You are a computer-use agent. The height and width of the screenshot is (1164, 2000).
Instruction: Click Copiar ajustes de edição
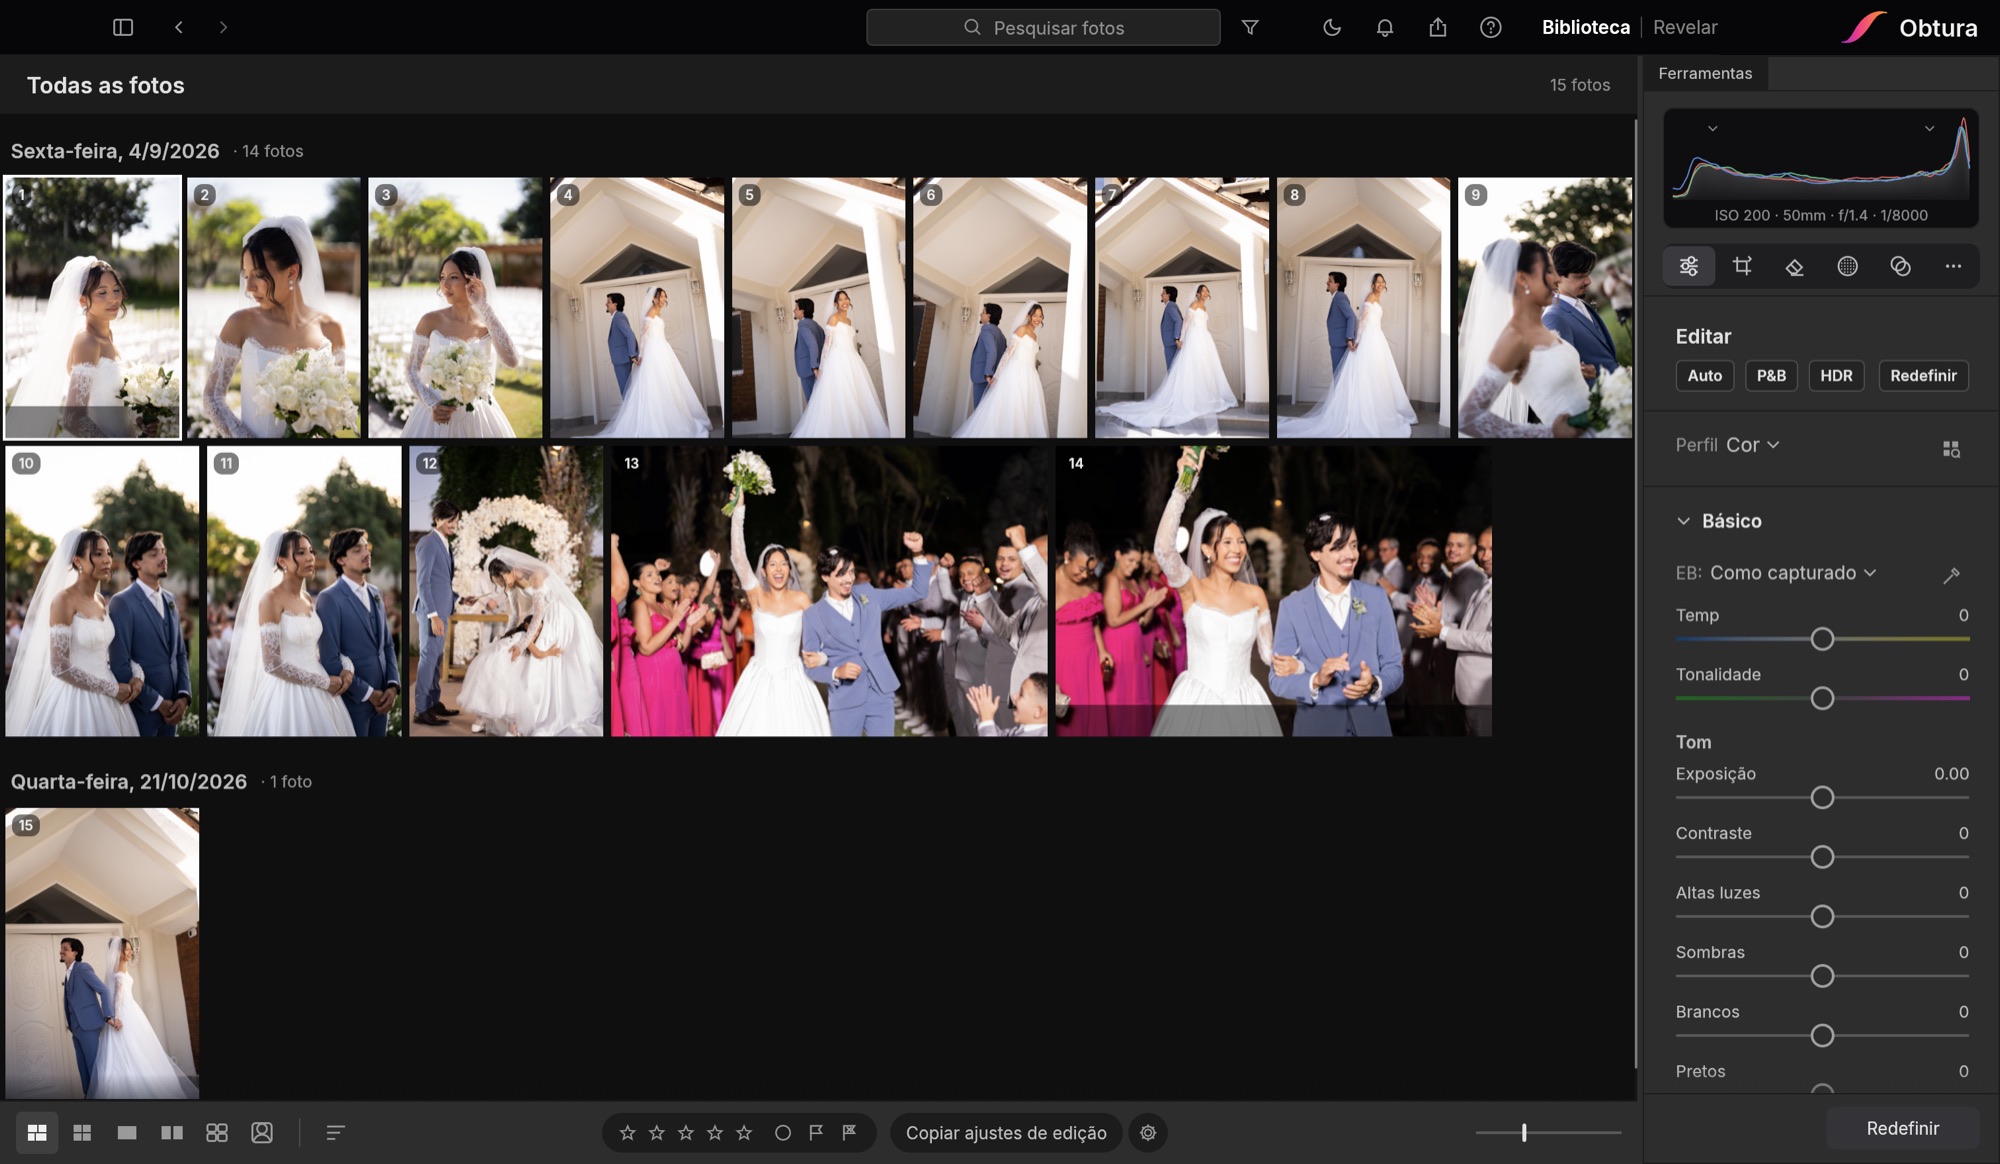click(1006, 1133)
